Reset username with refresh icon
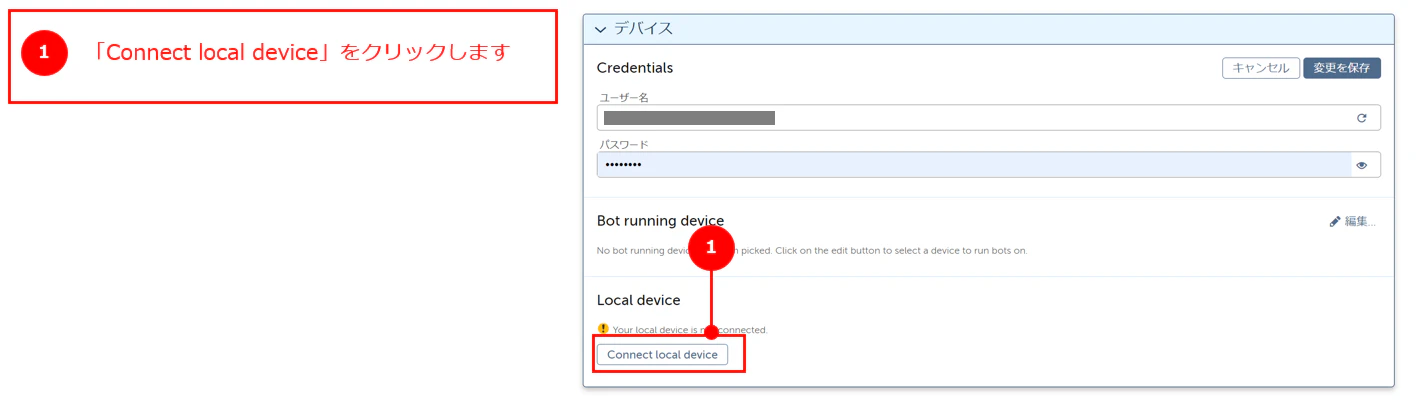 point(1361,118)
